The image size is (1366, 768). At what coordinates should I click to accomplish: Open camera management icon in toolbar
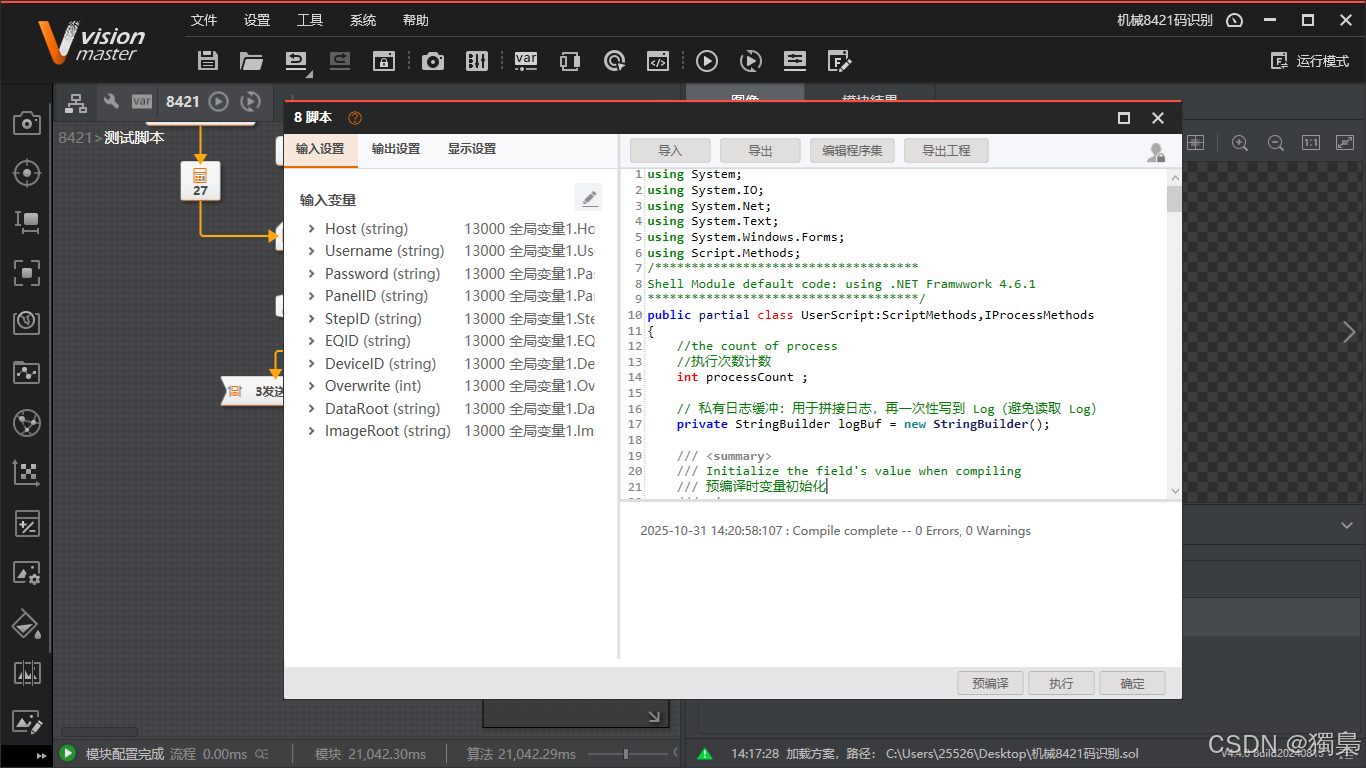click(432, 61)
